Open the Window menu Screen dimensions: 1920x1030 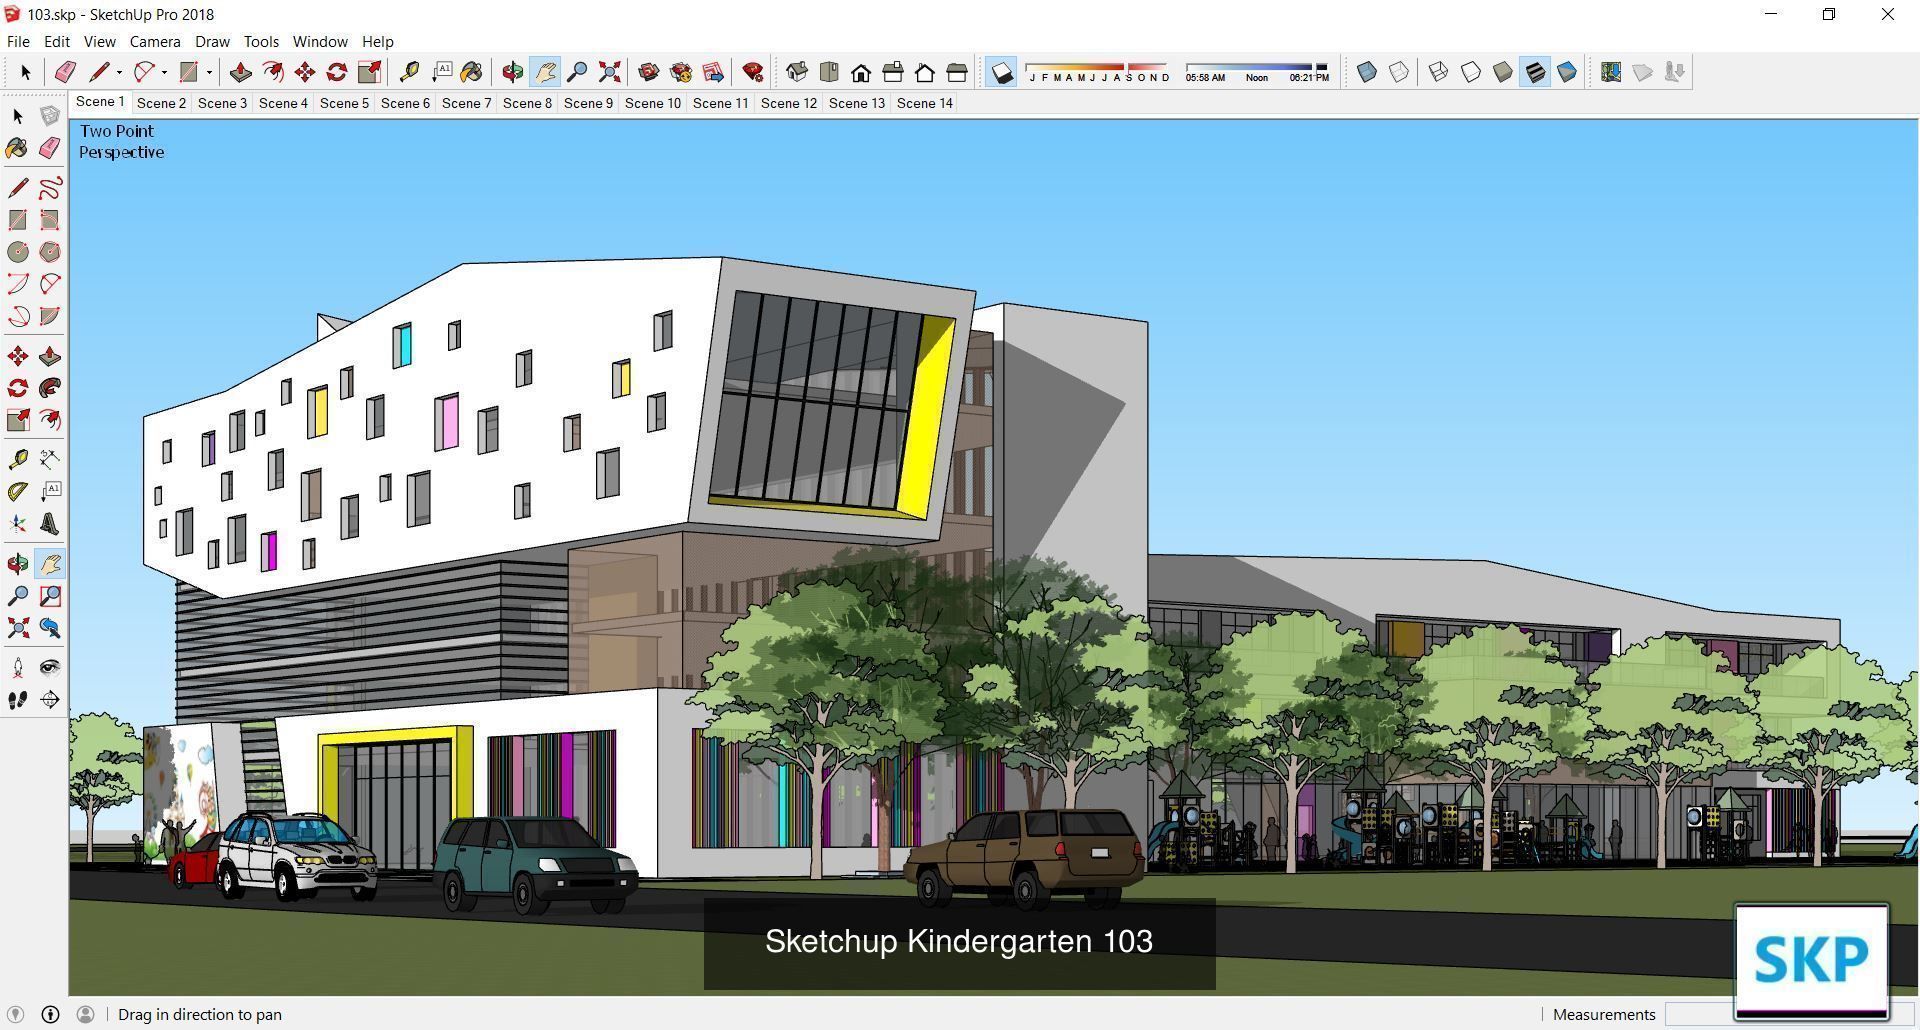pos(320,42)
